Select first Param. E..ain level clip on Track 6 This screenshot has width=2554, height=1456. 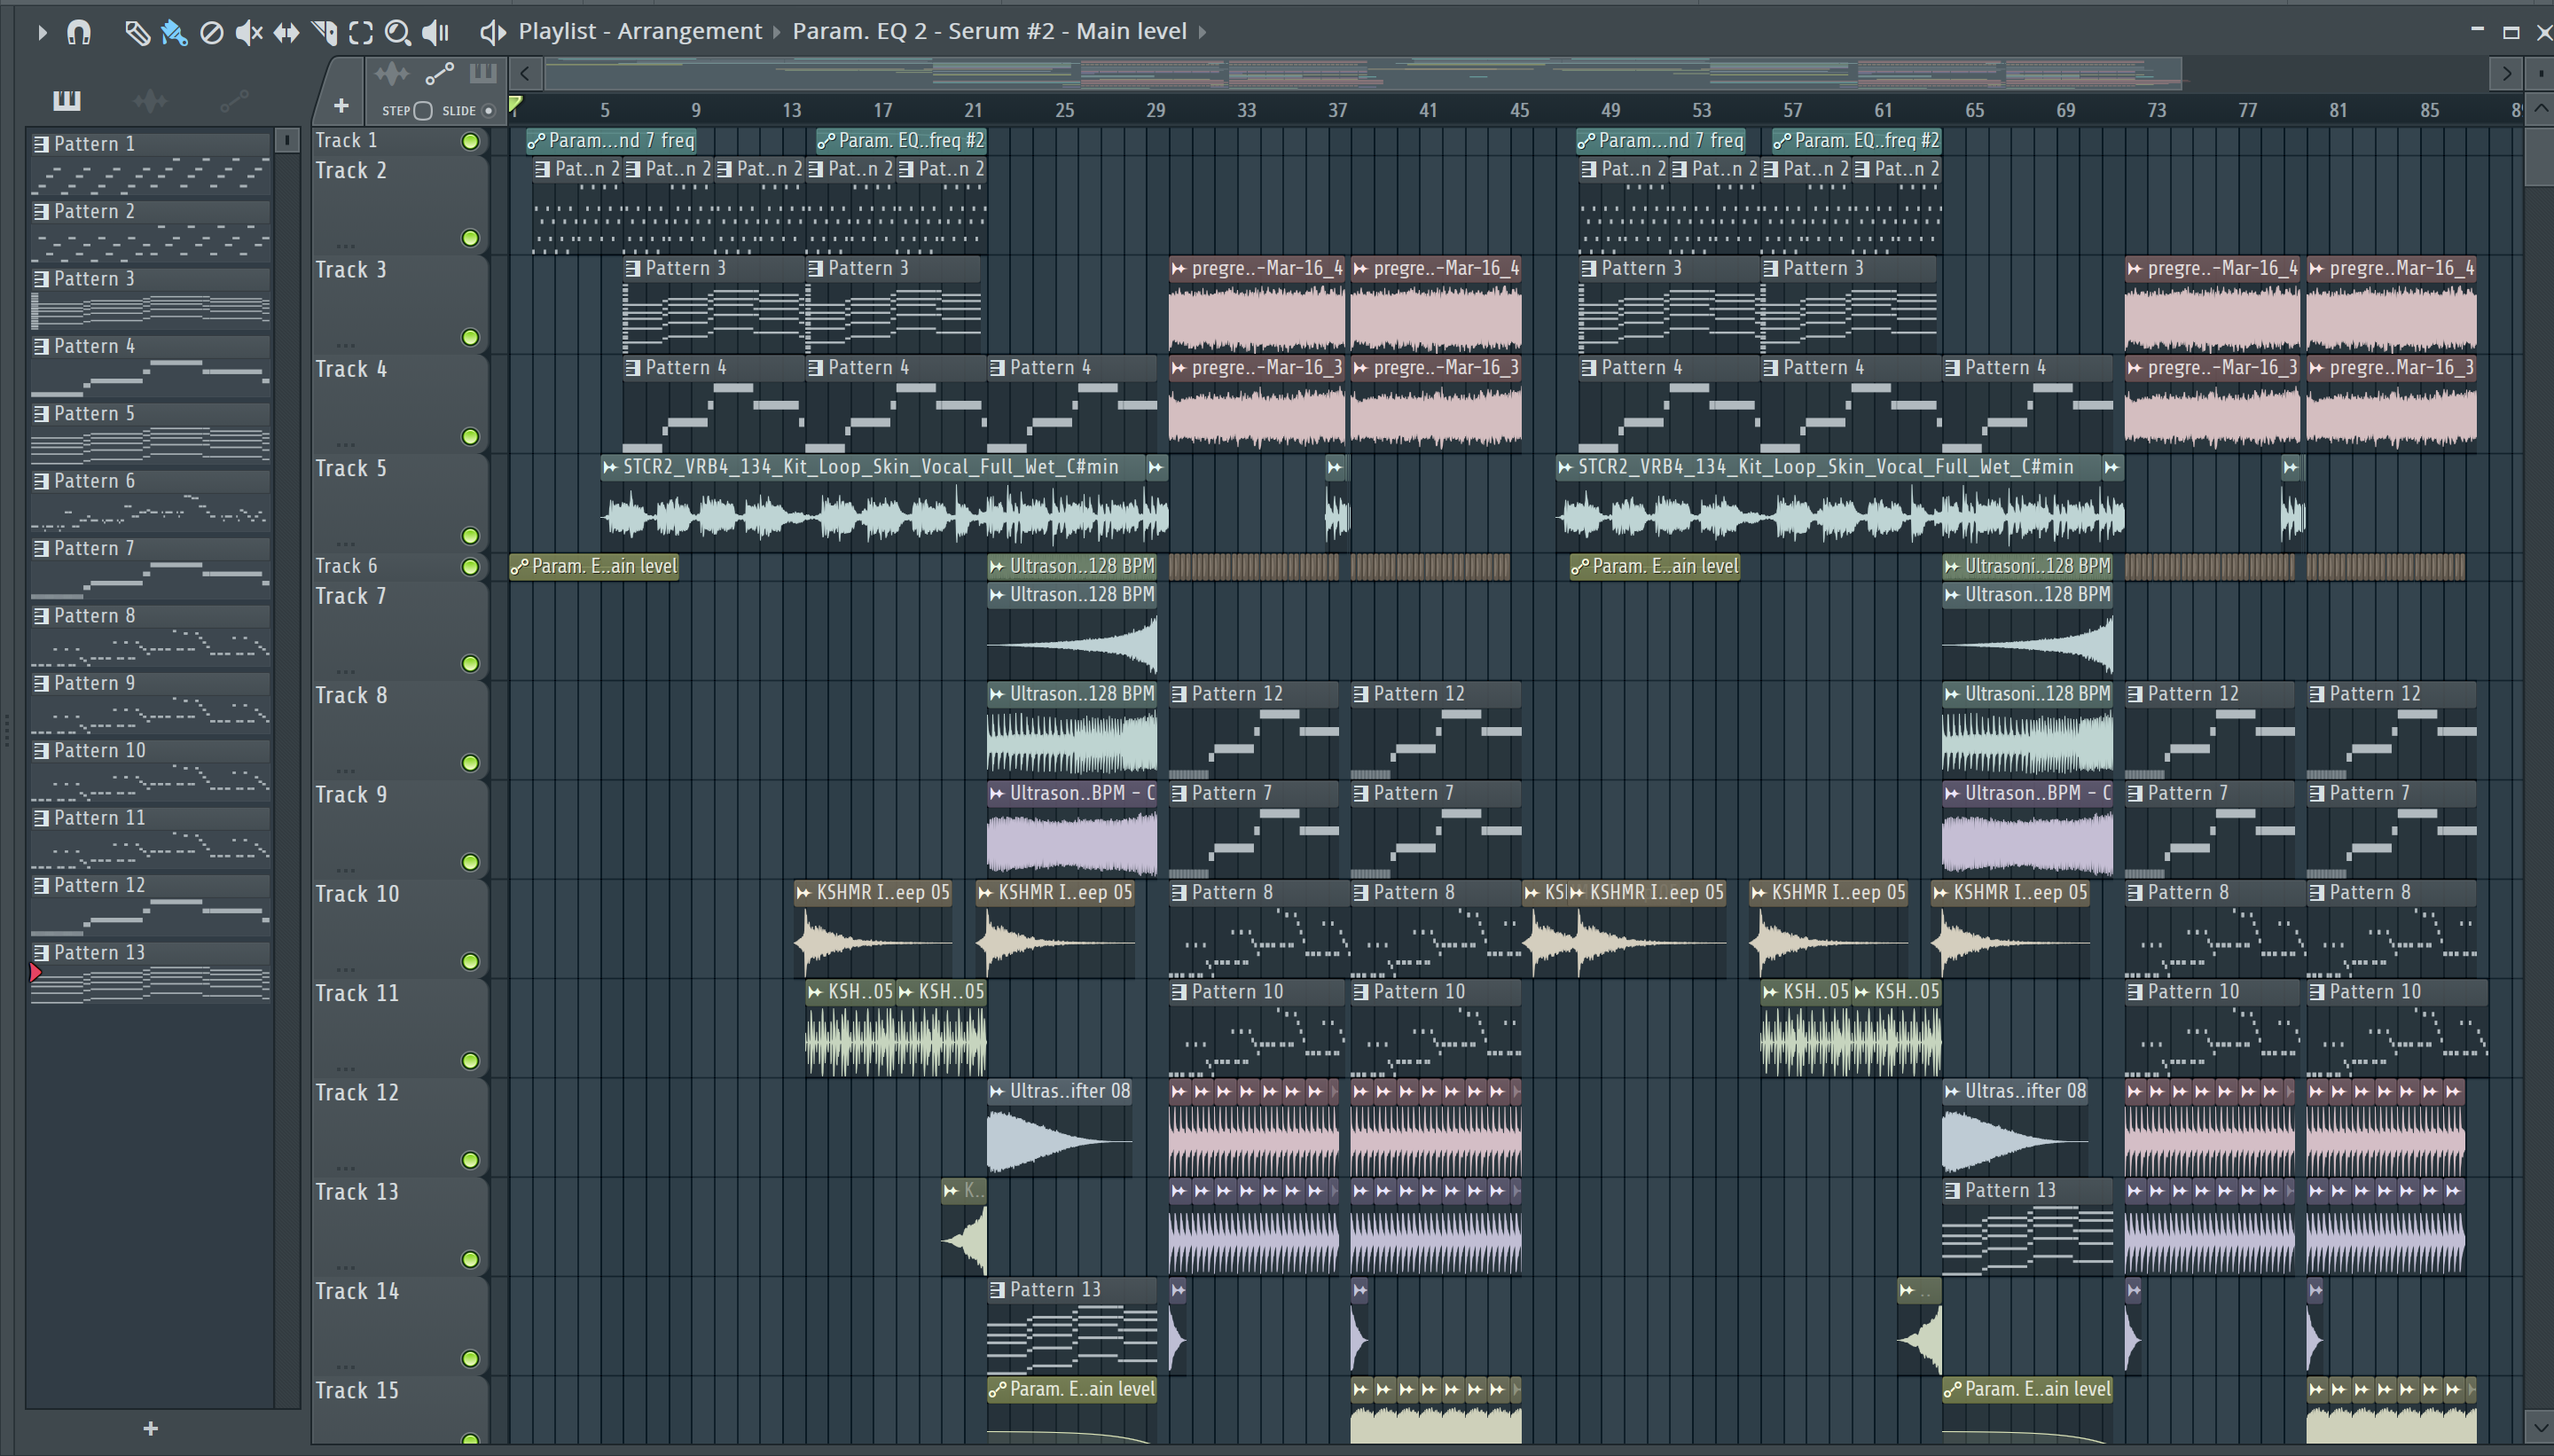[x=594, y=566]
